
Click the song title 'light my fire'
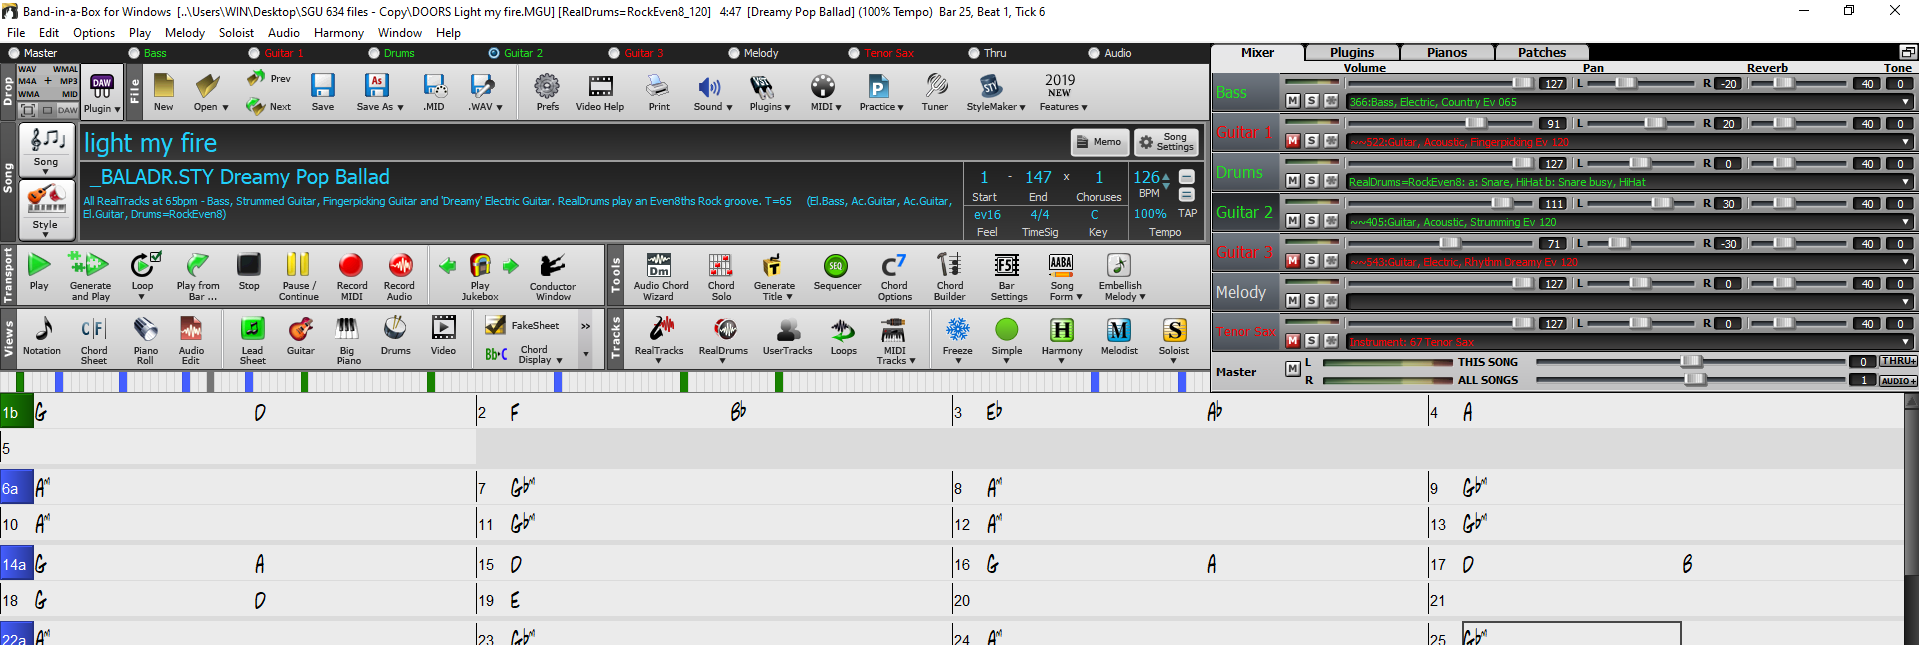click(x=150, y=143)
